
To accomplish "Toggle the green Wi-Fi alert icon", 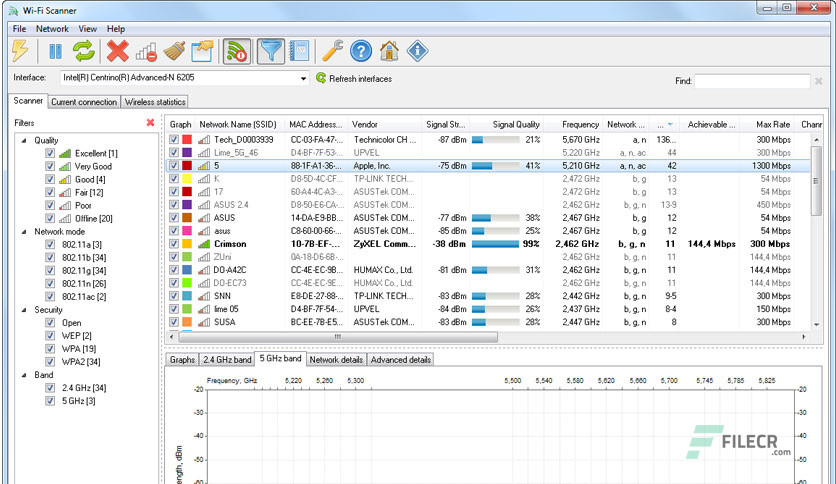I will [x=237, y=52].
